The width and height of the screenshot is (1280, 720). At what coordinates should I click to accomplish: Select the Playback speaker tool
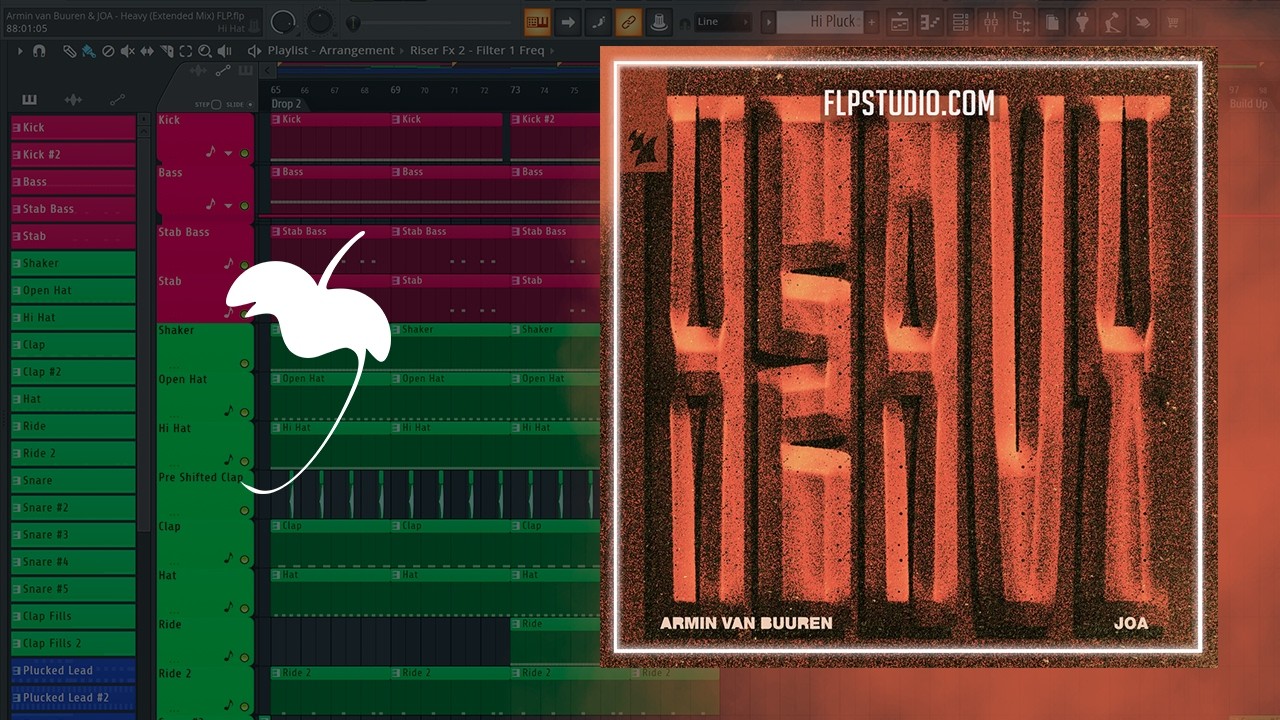pos(225,51)
